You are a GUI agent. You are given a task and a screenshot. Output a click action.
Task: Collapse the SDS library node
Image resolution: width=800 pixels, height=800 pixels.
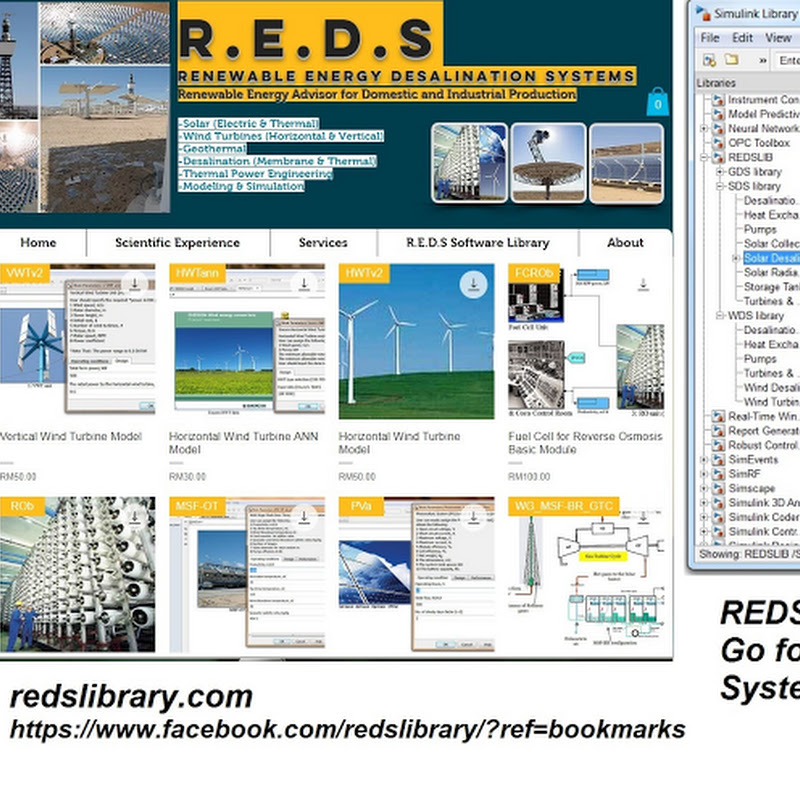[720, 186]
